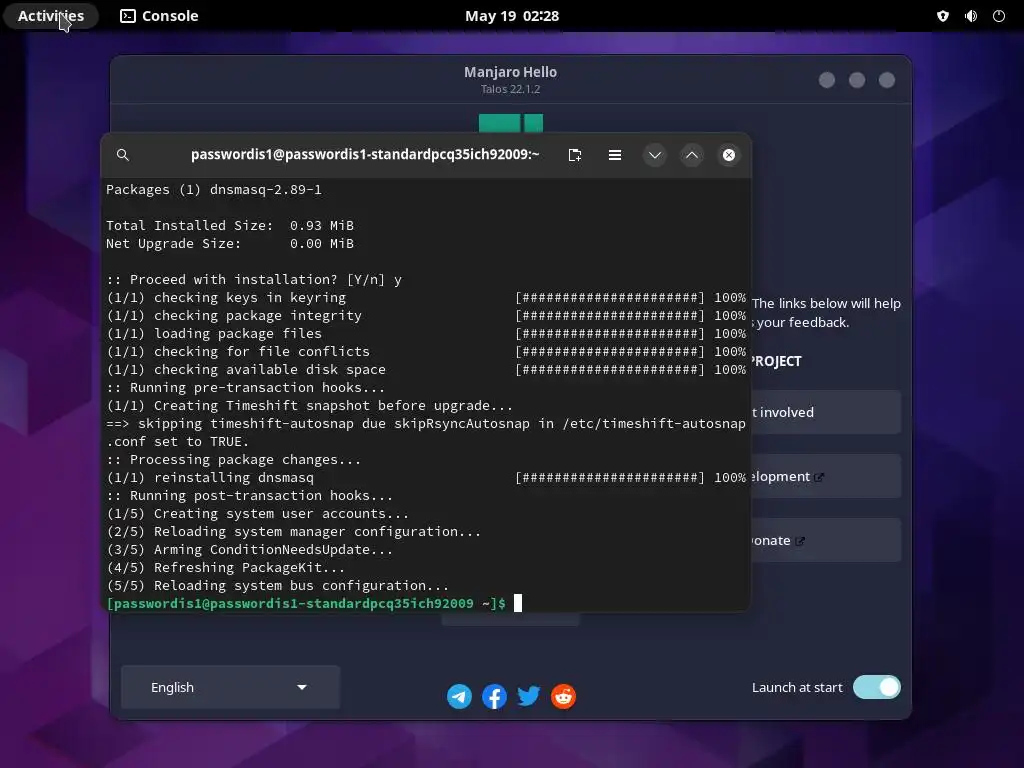Click the 'checking keys in keyring' progress line
This screenshot has height=768, width=1024.
pos(426,297)
